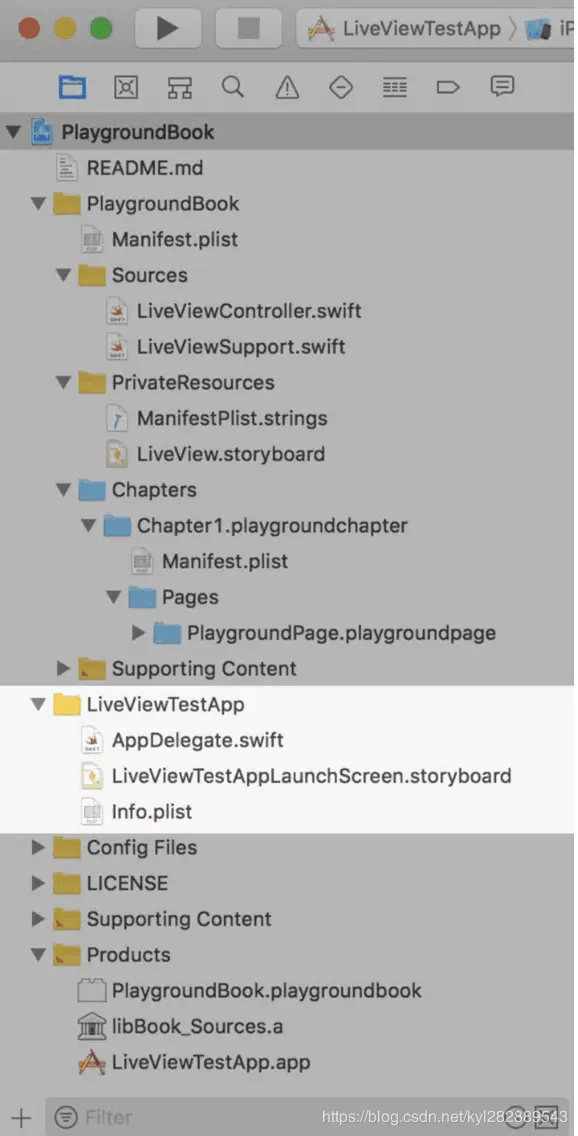Toggle source control status filter
This screenshot has height=1136, width=578.
point(547,1116)
